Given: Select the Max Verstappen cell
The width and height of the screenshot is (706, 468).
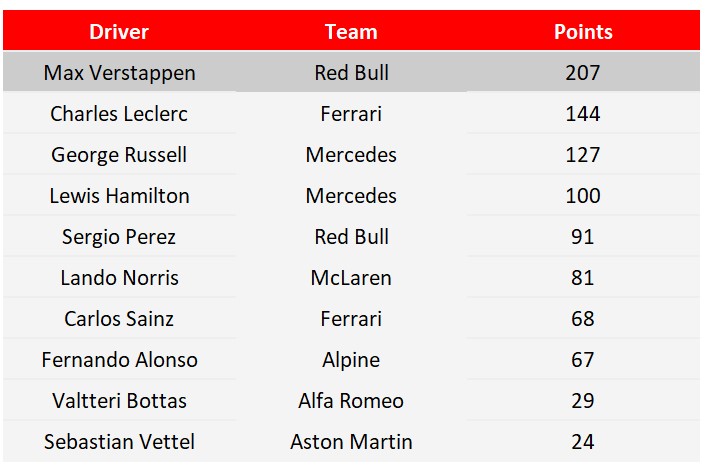Looking at the screenshot, I should pos(119,73).
